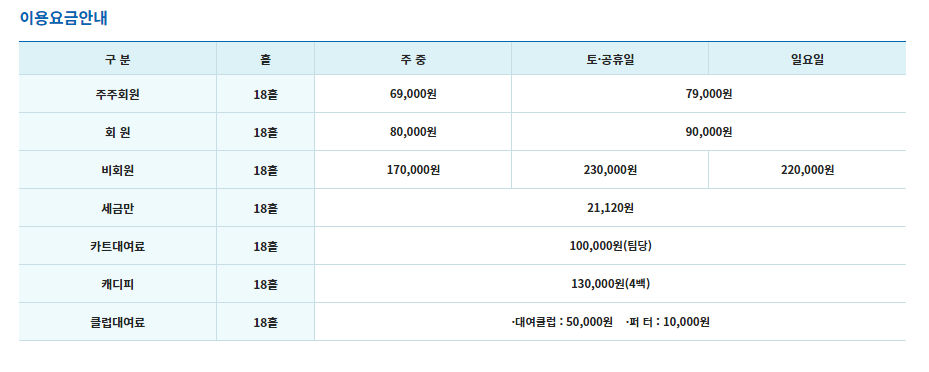Select the '세금만' row label
The image size is (929, 372).
pos(118,208)
